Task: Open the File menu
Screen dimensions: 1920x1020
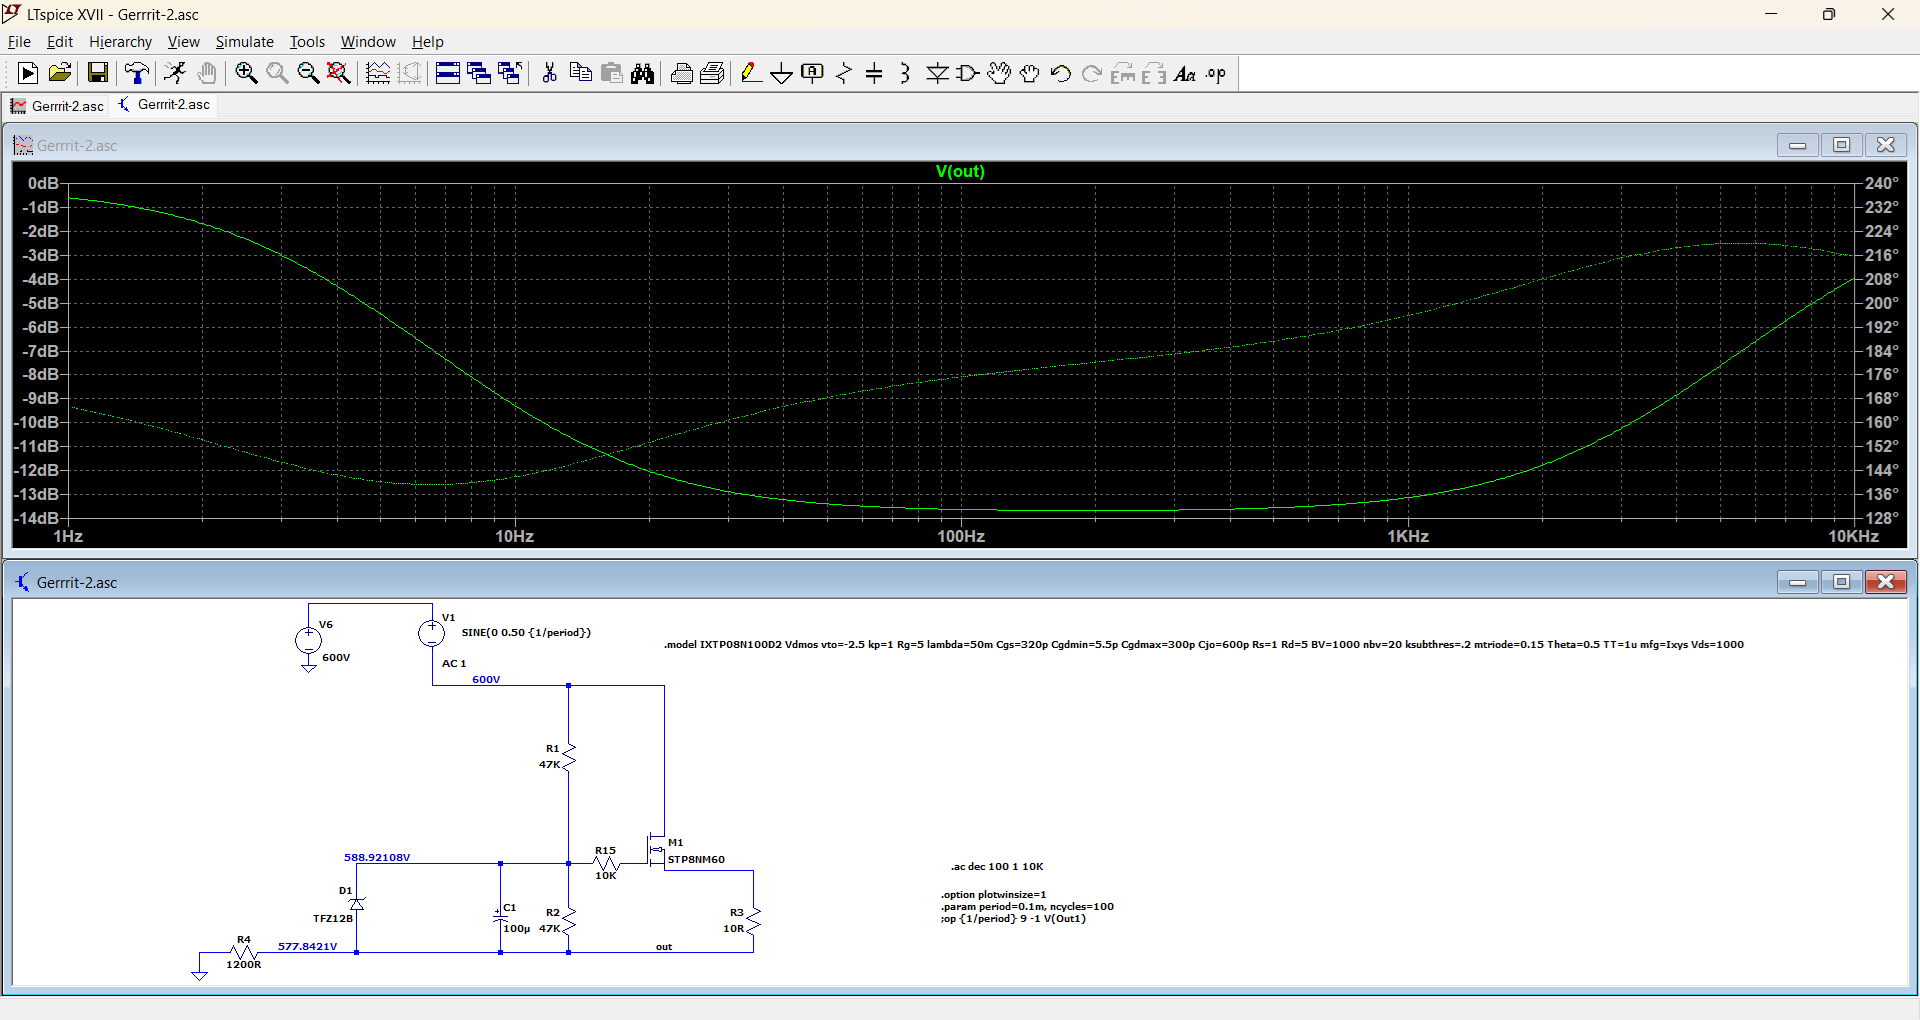Action: [x=19, y=42]
